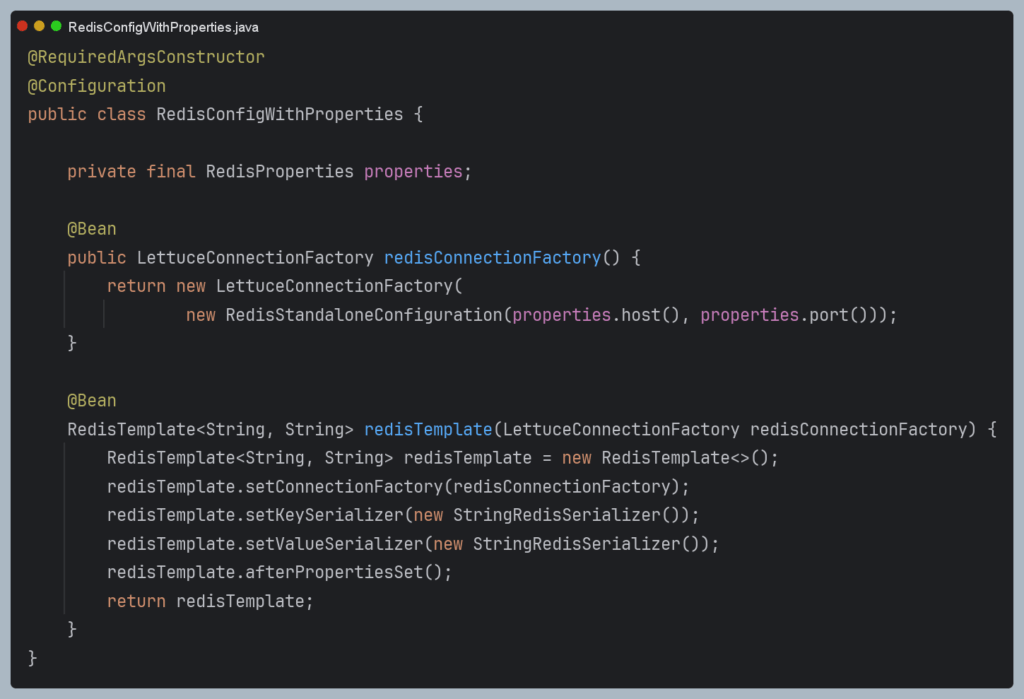The height and width of the screenshot is (699, 1024).
Task: Click the RedisConfigWithProperties.java title in window bar
Action: click(163, 27)
